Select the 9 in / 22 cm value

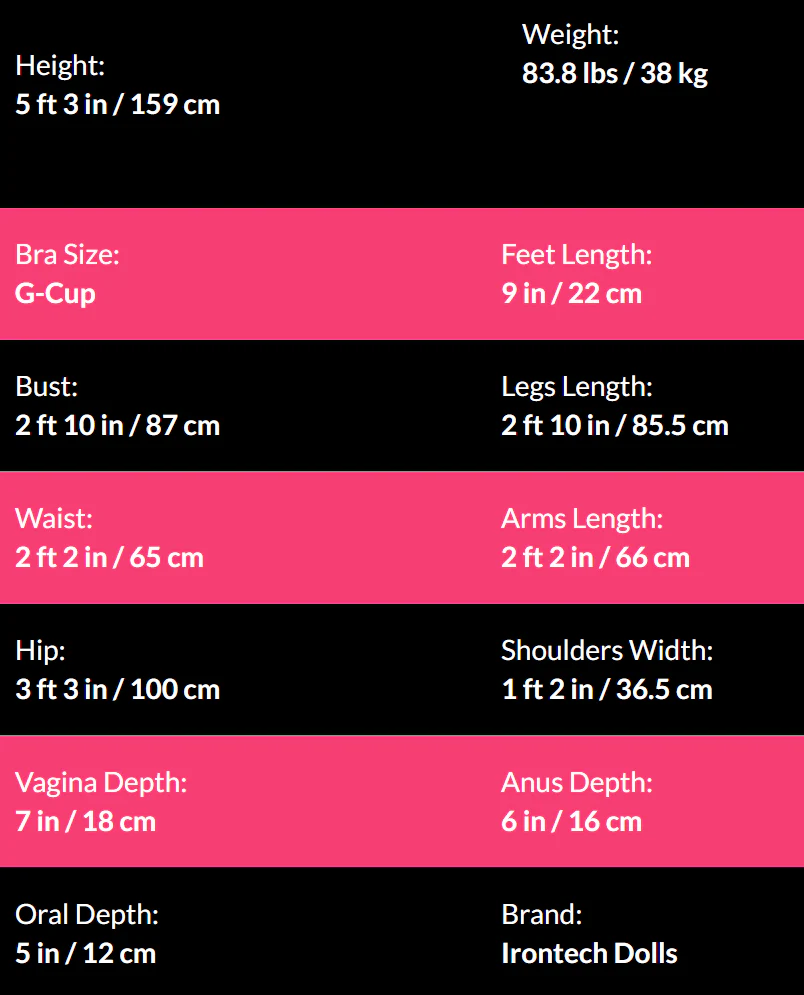pos(571,294)
